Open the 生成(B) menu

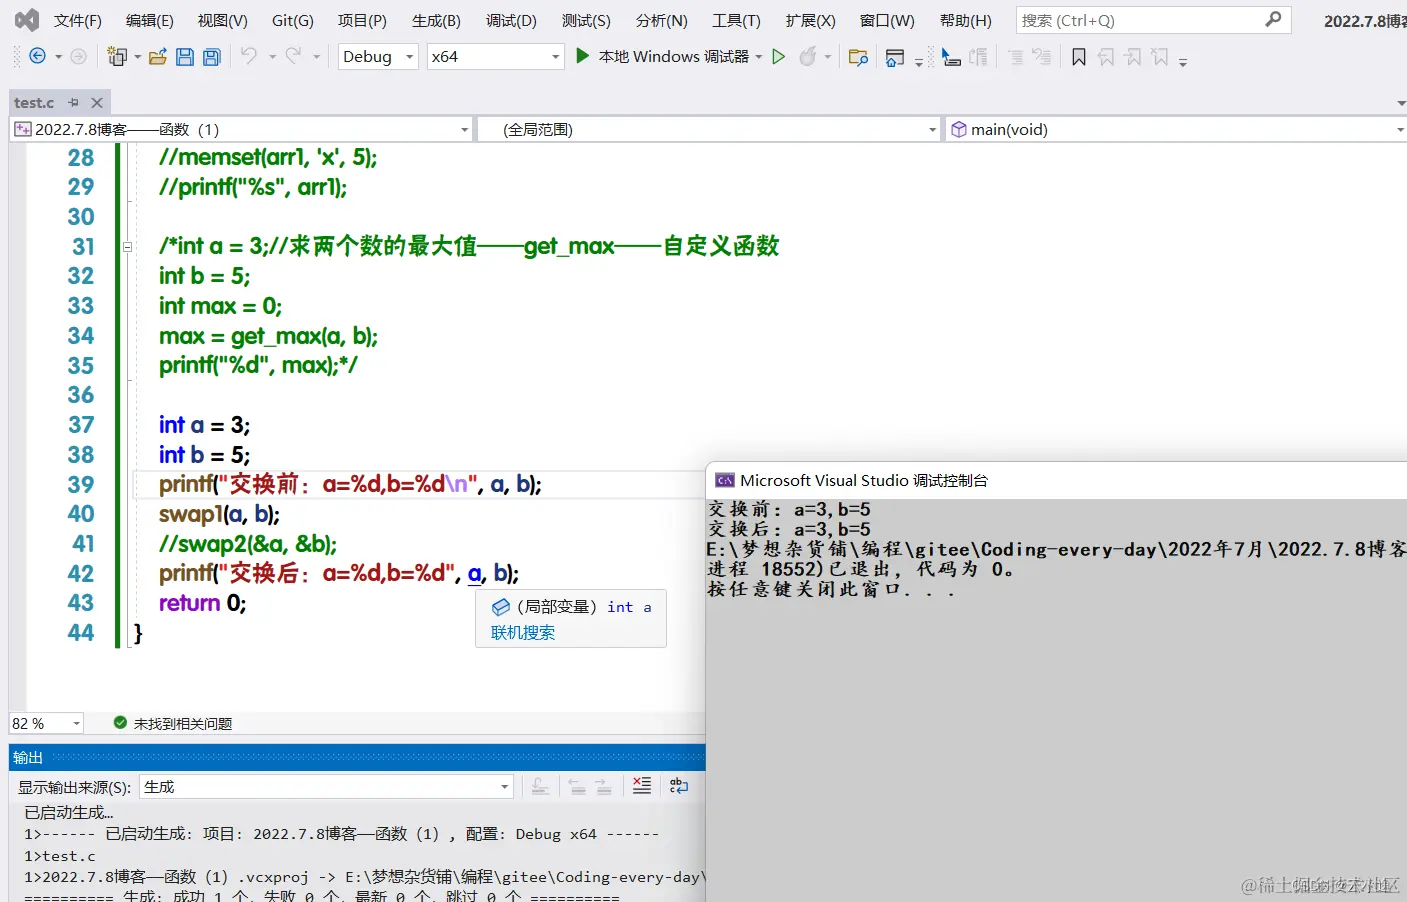coord(436,20)
